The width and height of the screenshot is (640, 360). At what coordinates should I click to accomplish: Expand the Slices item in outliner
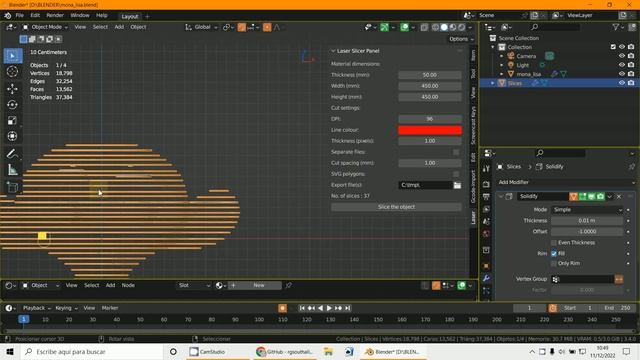[x=493, y=83]
